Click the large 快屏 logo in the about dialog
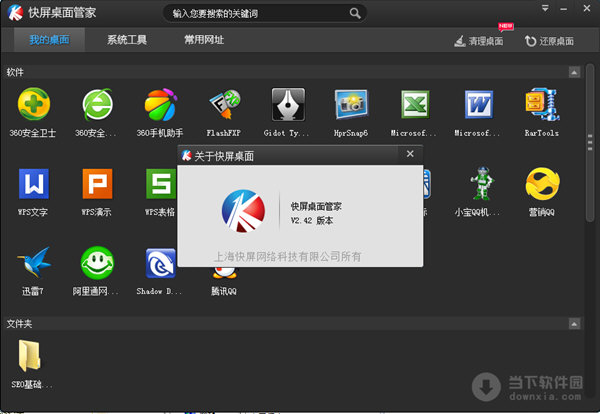The height and width of the screenshot is (414, 600). point(243,211)
